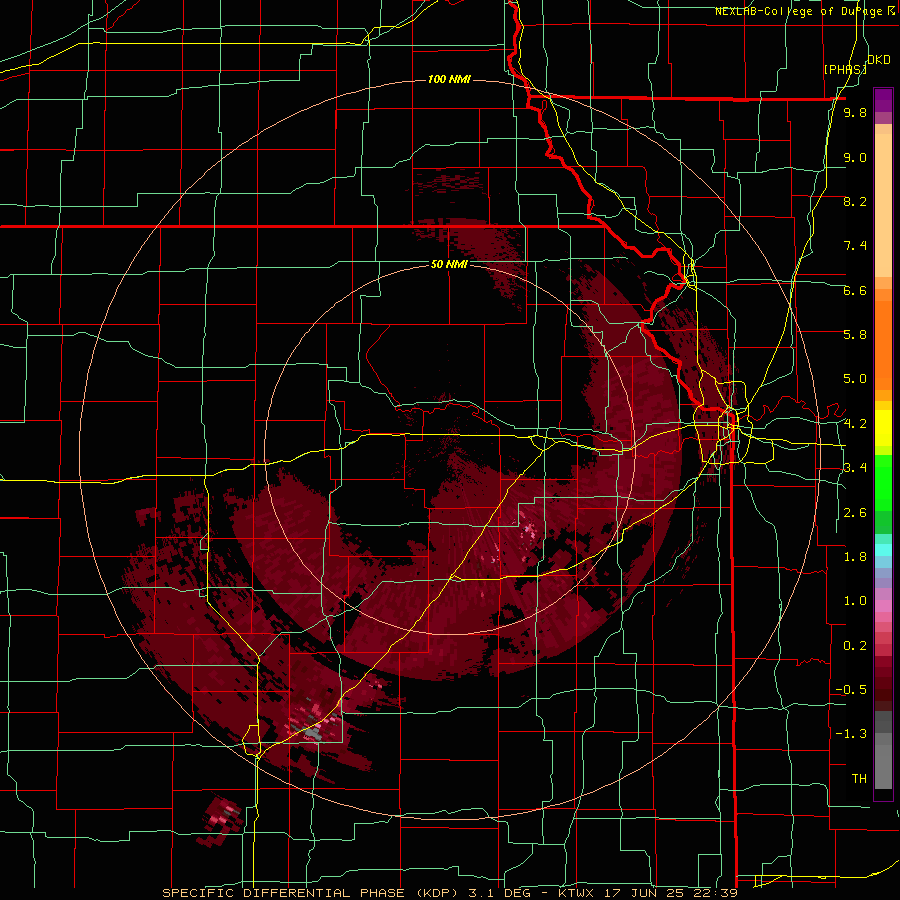The height and width of the screenshot is (900, 900).
Task: Click the -0.5 scale value
Action: (851, 690)
